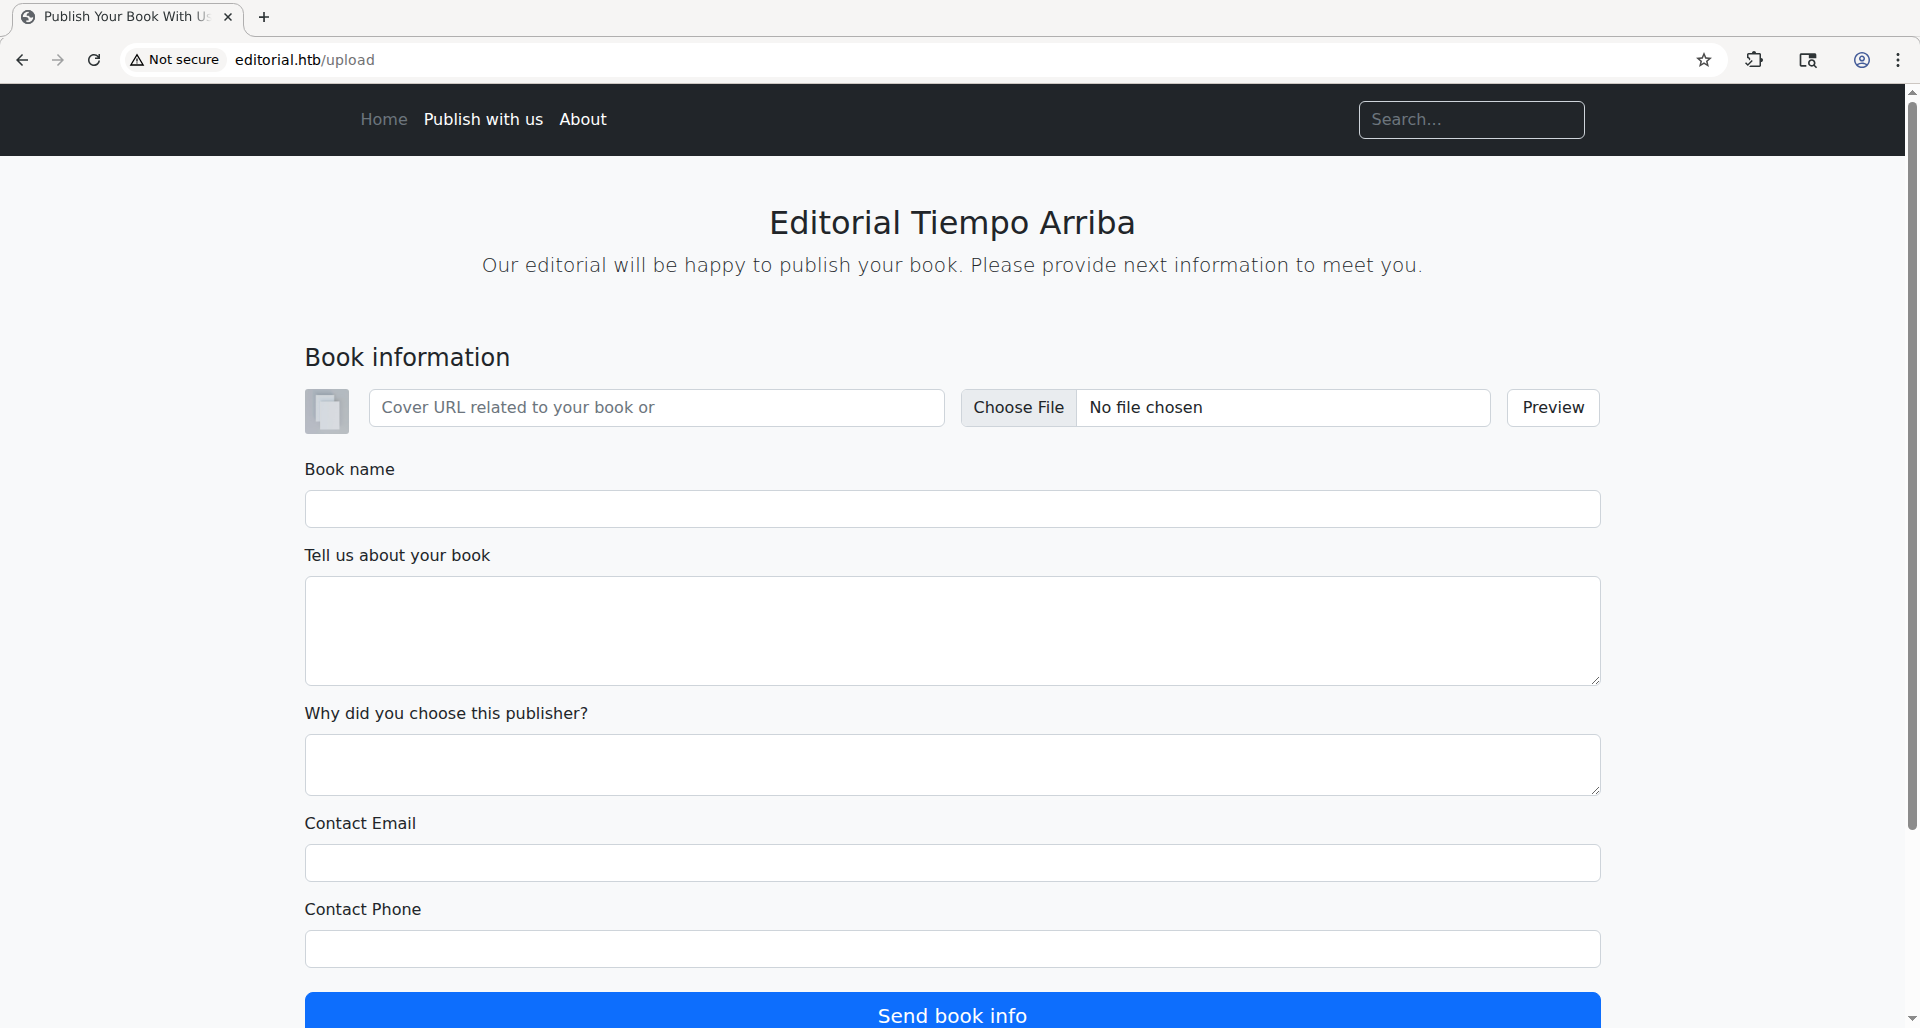Focus the Cover URL input field
The height and width of the screenshot is (1028, 1920).
click(x=656, y=408)
